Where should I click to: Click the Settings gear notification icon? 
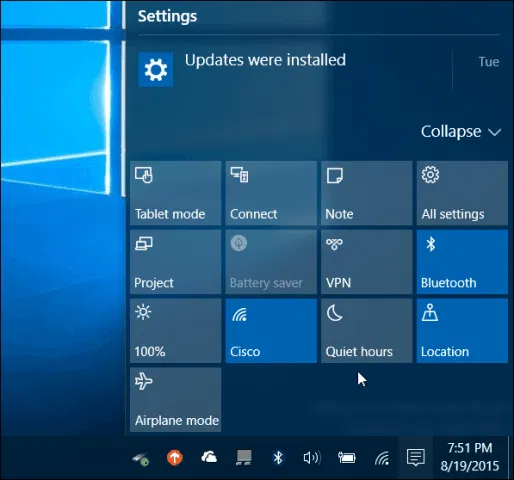click(156, 70)
